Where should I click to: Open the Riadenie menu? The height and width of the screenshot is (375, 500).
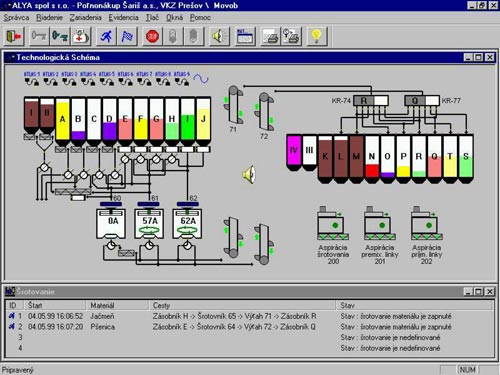[x=49, y=18]
